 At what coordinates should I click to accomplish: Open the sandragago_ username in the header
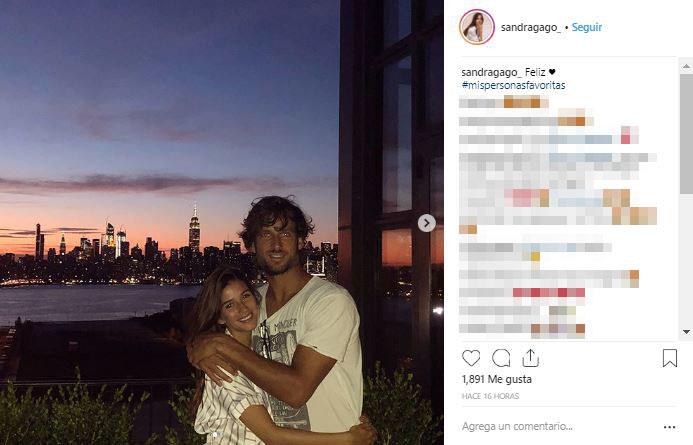pyautogui.click(x=531, y=27)
